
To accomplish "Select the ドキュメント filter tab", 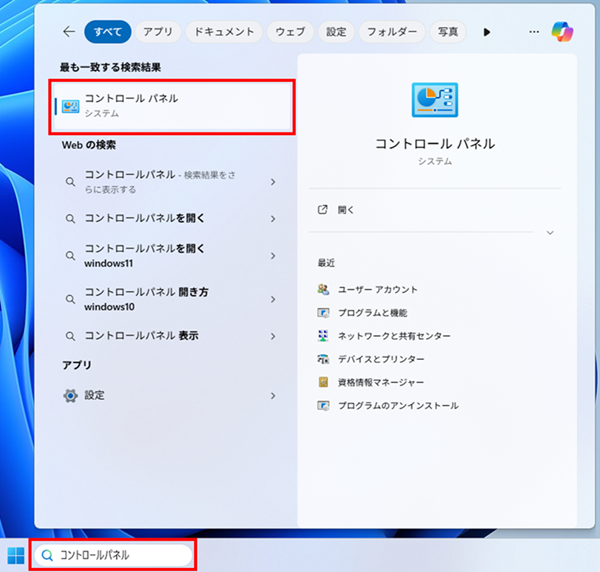I will (x=225, y=32).
